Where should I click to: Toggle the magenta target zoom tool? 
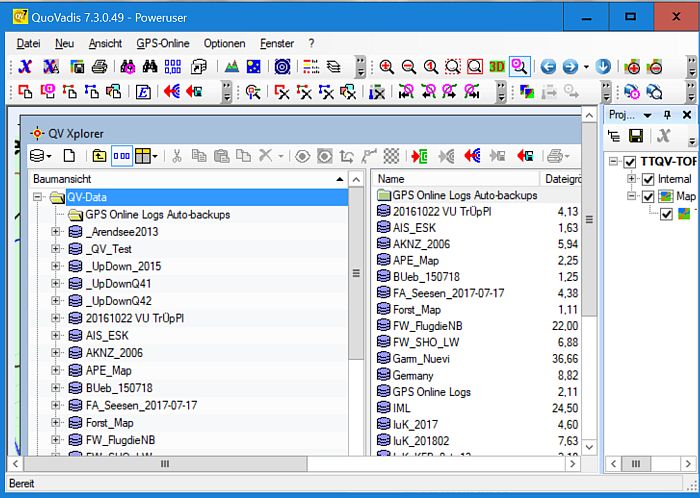pyautogui.click(x=520, y=67)
